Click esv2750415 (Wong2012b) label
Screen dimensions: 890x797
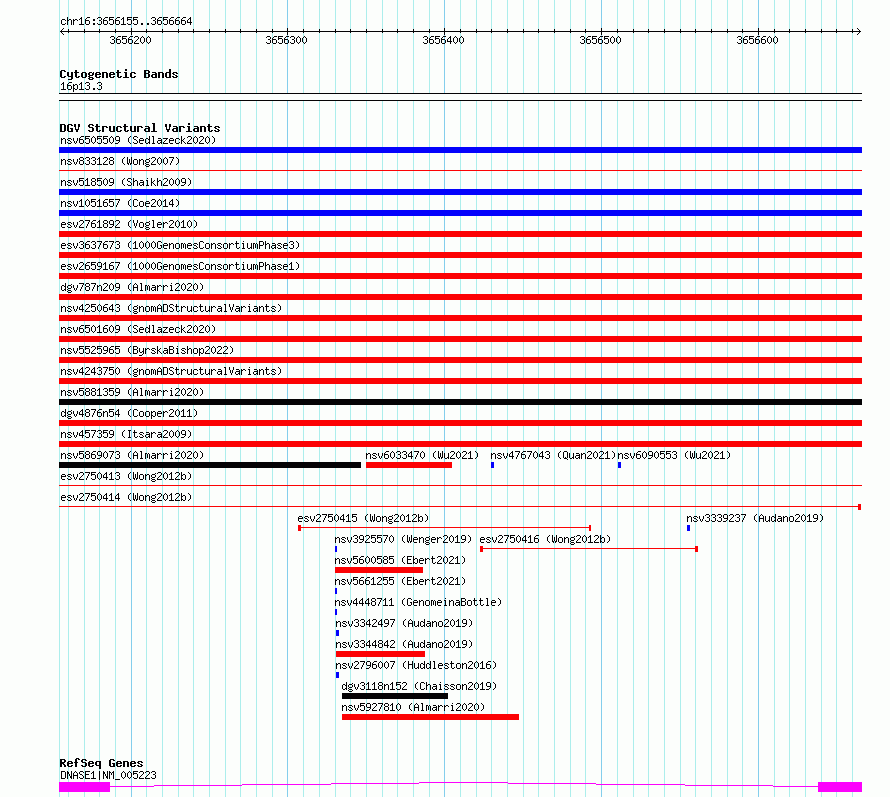point(363,518)
